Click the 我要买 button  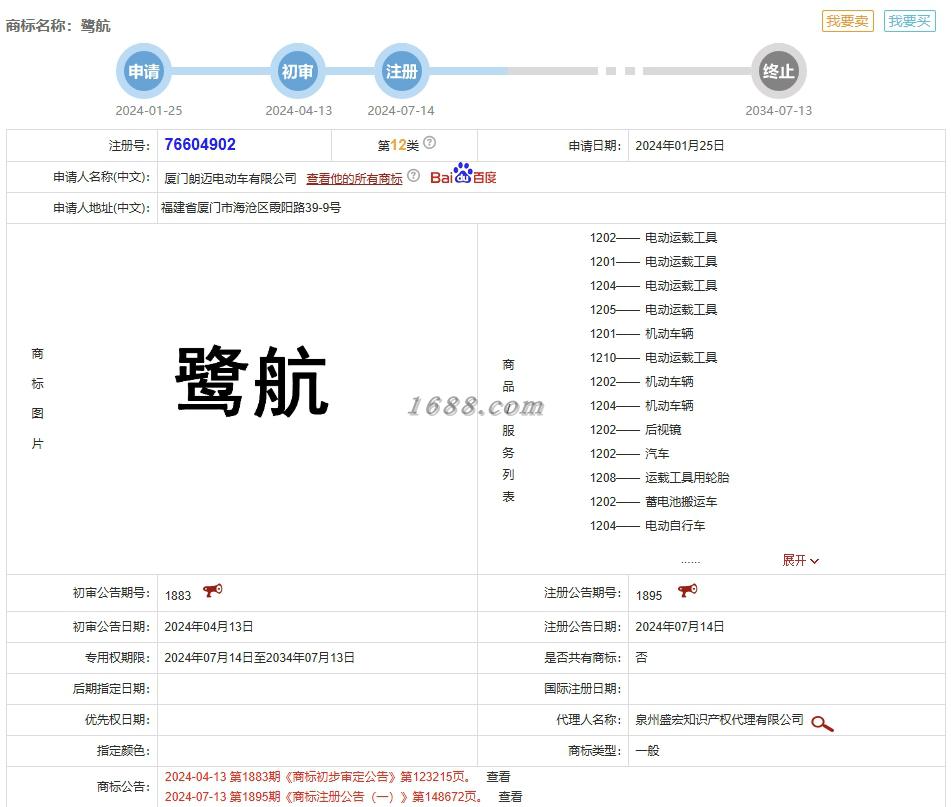coord(909,21)
